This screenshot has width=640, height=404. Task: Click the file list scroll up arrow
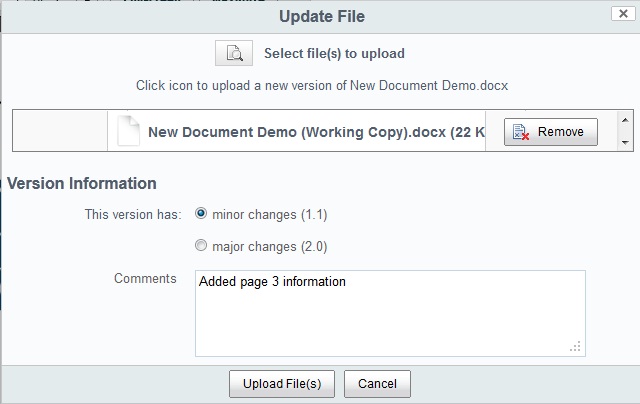(x=625, y=120)
